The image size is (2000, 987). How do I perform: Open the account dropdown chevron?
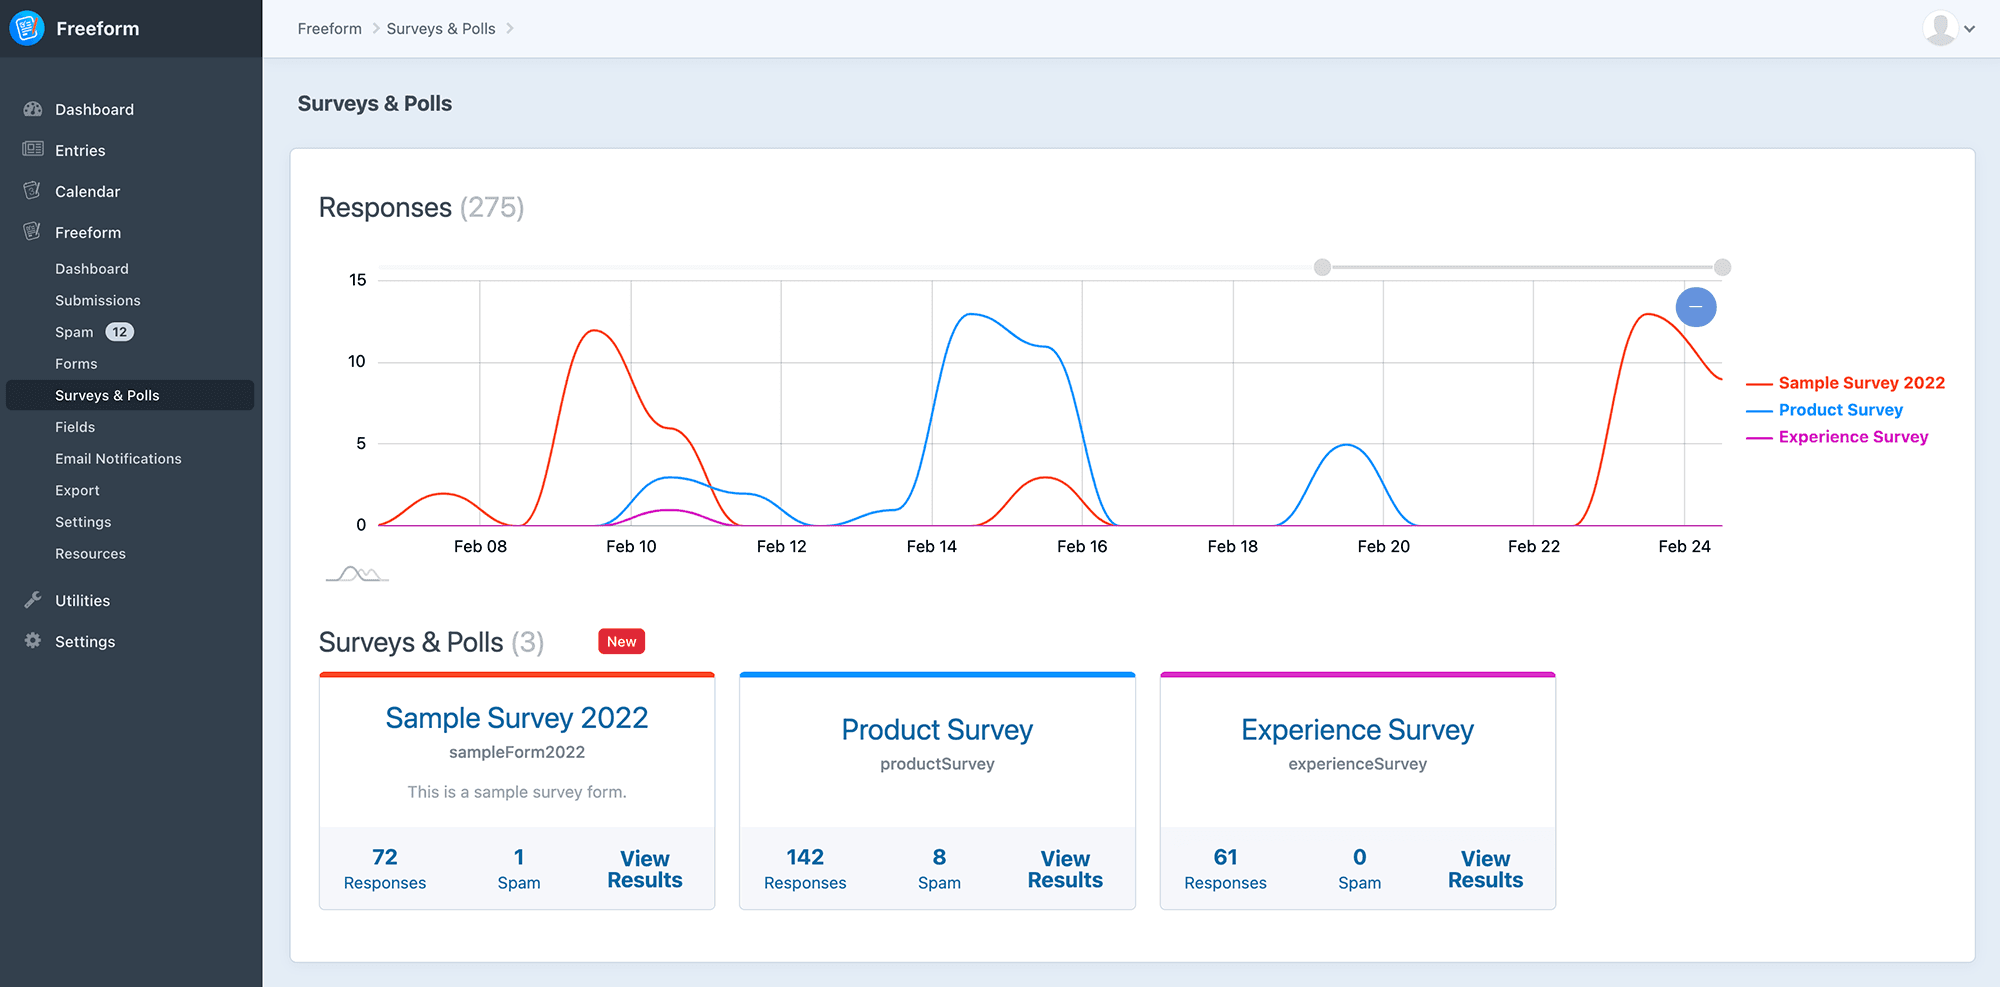pos(1972,29)
